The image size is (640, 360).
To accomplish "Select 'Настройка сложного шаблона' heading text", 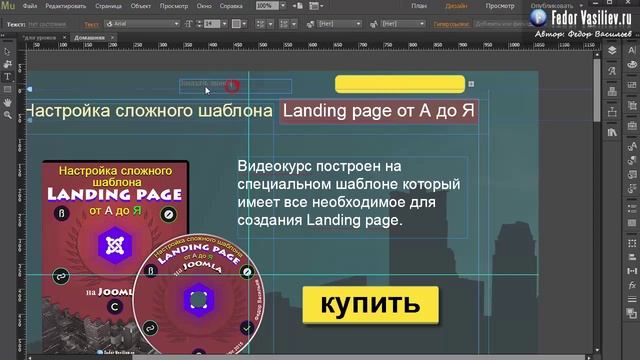I will (x=150, y=111).
